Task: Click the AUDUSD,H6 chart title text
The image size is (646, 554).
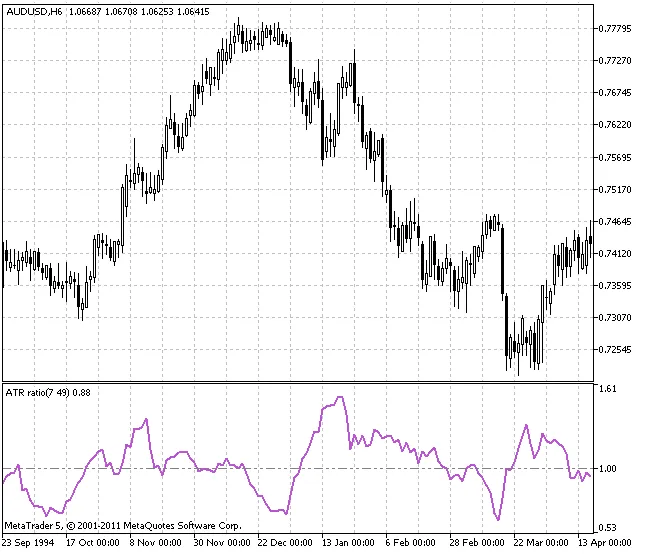Action: coord(34,12)
